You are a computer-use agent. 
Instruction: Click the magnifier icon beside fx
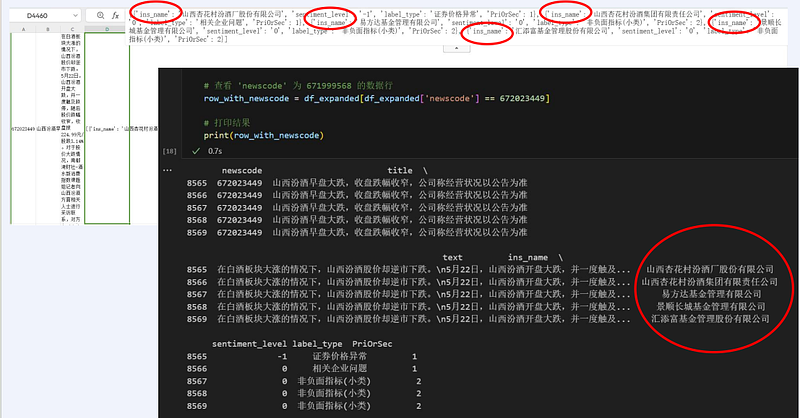(101, 16)
